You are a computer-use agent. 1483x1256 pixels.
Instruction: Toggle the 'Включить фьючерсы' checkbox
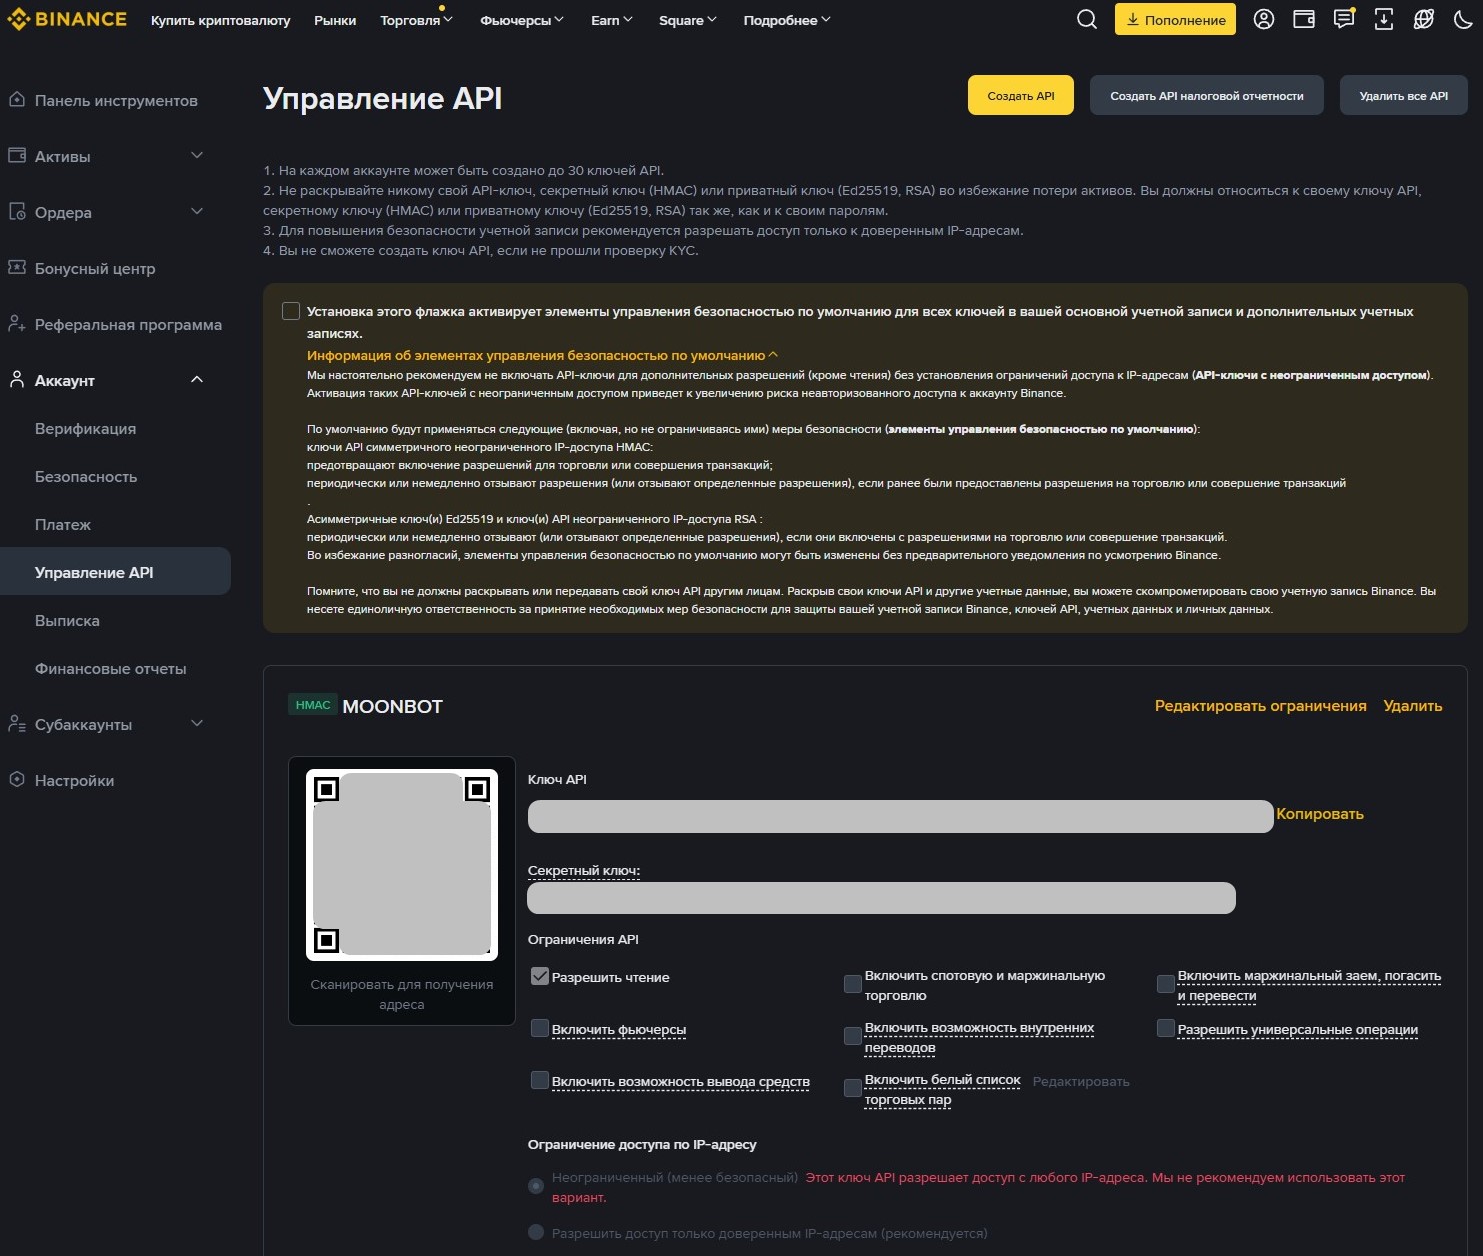tap(540, 1029)
